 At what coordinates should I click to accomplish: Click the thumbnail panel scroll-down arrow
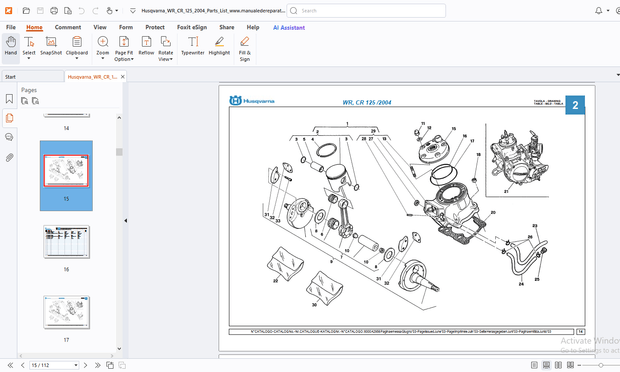point(119,349)
